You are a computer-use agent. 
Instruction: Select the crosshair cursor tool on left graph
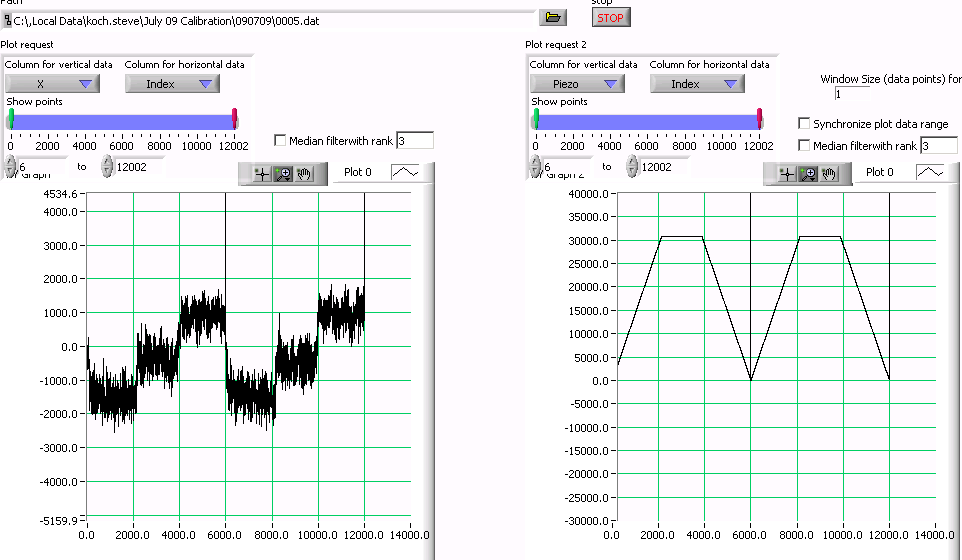coord(262,173)
